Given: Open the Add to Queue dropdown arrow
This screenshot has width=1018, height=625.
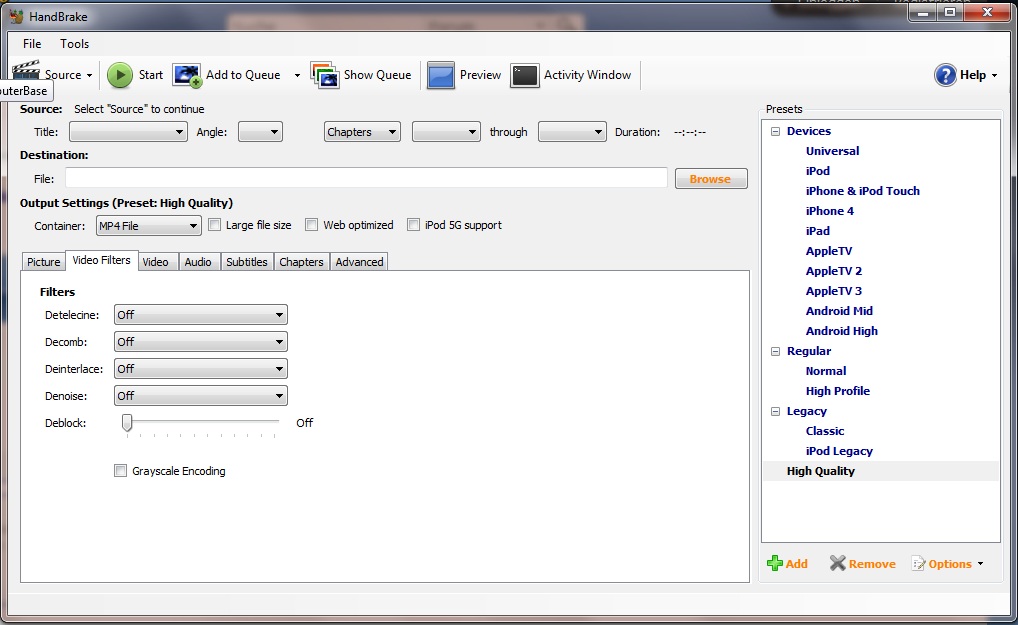Looking at the screenshot, I should click(297, 75).
